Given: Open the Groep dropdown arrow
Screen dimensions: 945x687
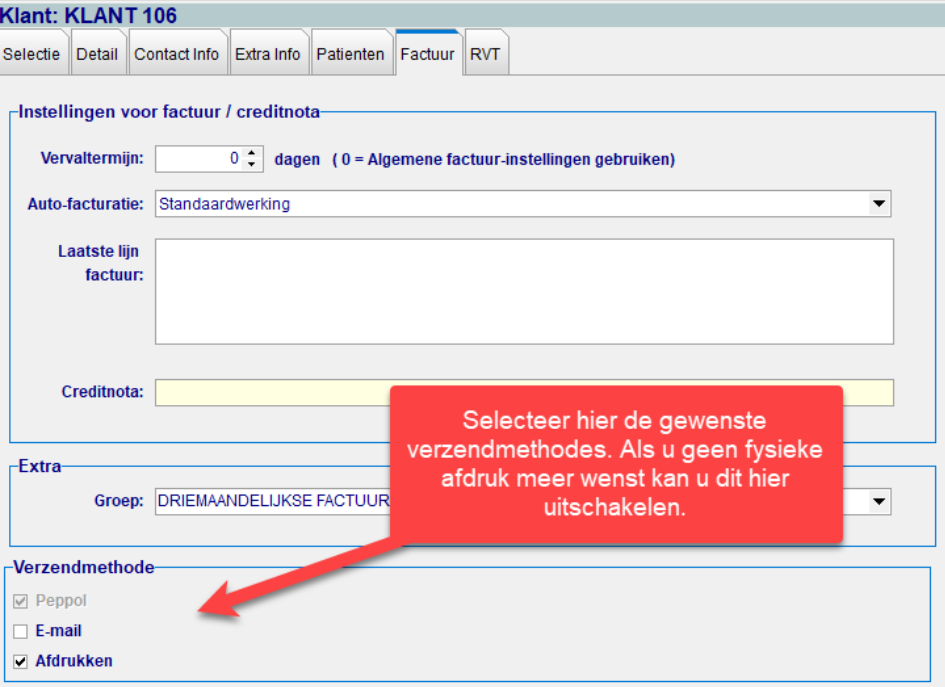Looking at the screenshot, I should 879,501.
